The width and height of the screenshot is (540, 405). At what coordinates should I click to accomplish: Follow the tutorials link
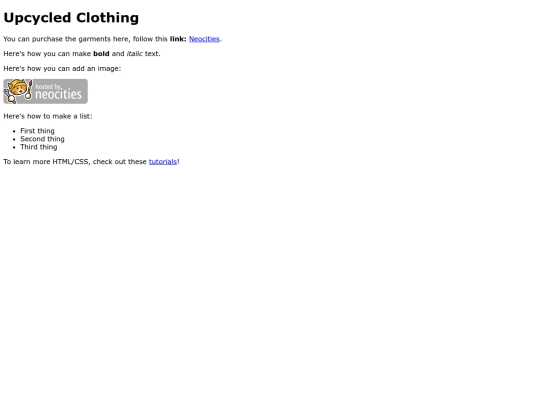pyautogui.click(x=163, y=162)
